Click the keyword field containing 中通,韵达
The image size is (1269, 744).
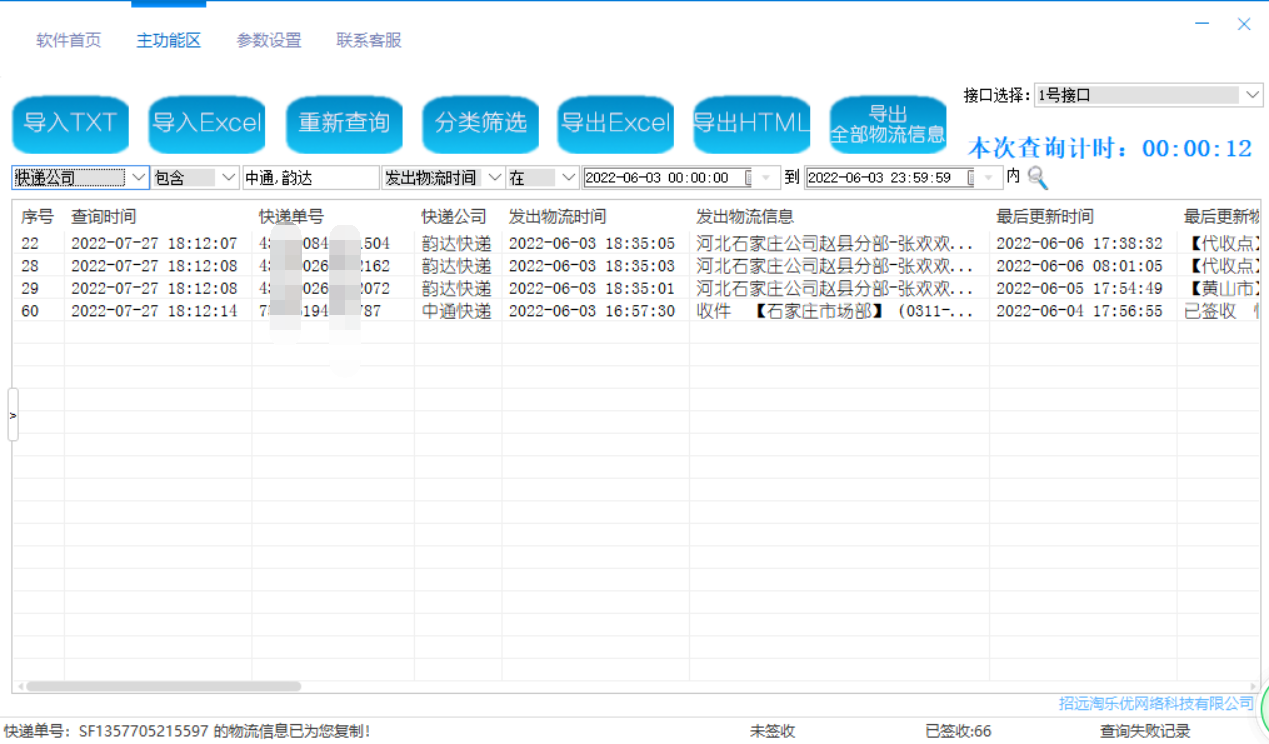pyautogui.click(x=310, y=178)
